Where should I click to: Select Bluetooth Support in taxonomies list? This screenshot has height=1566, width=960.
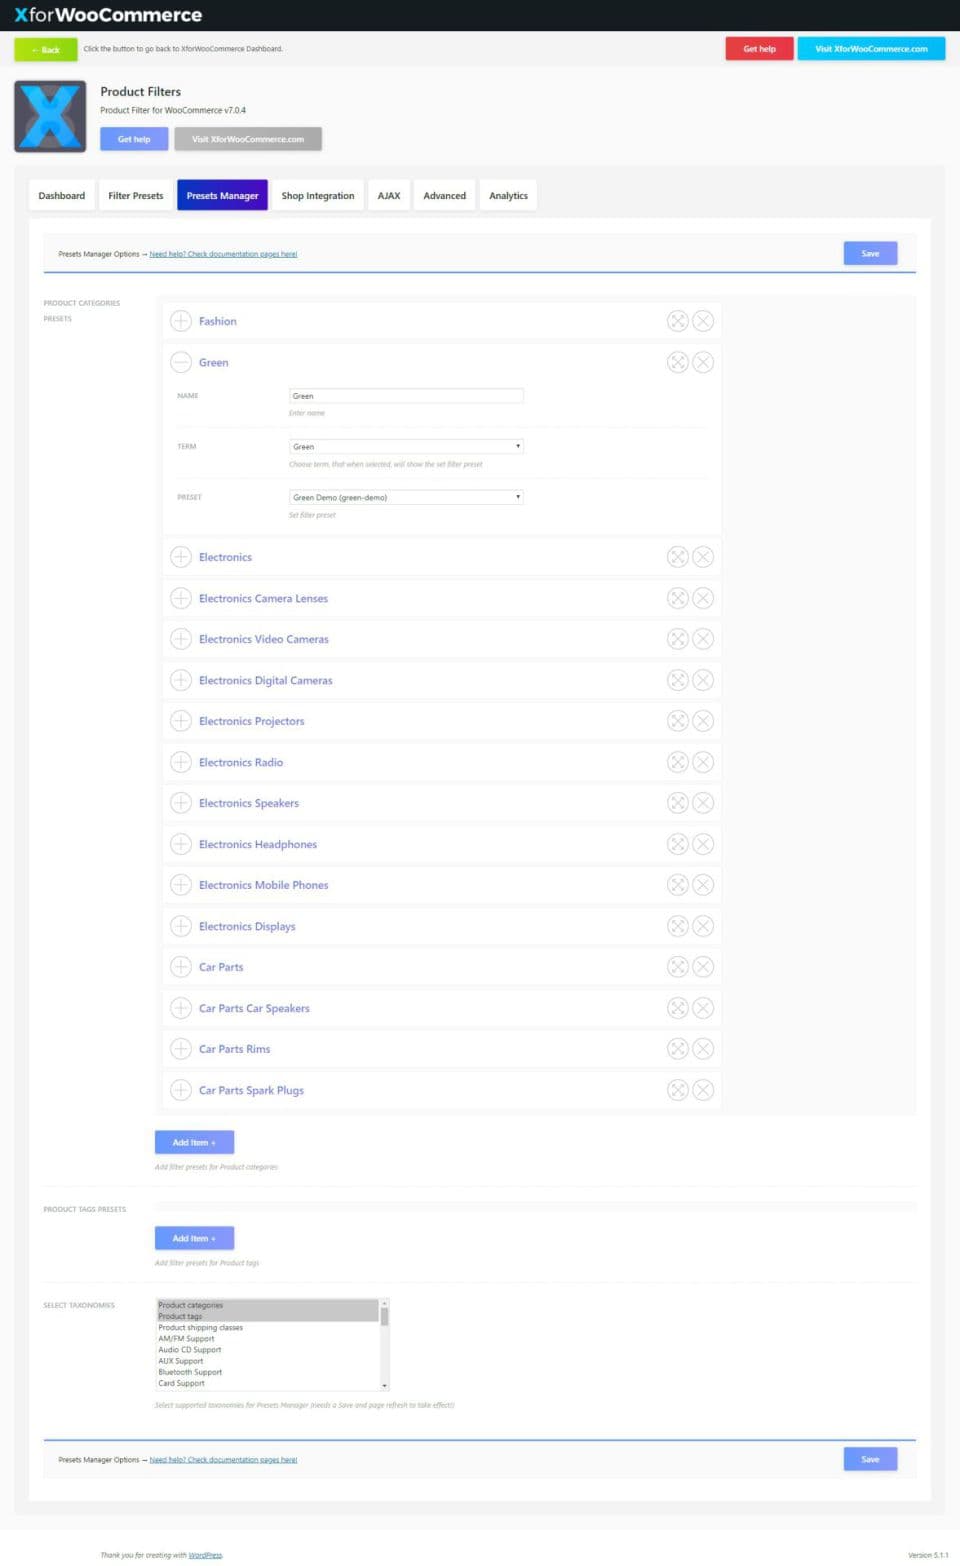pyautogui.click(x=267, y=1372)
